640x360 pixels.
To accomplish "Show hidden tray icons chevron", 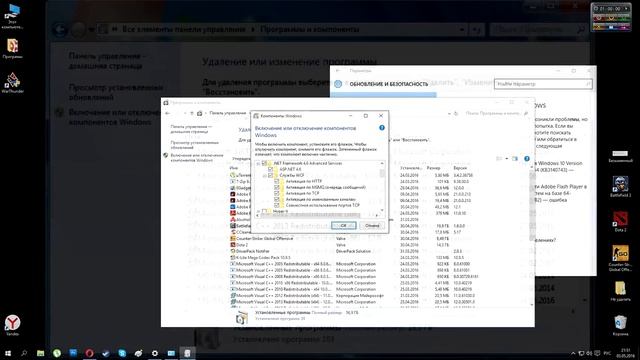I will click(x=573, y=353).
